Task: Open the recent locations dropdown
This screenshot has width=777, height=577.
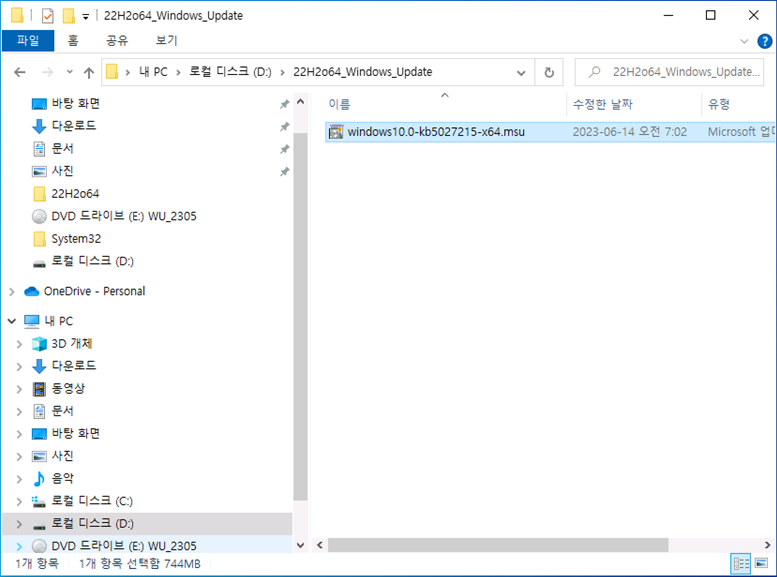Action: click(x=69, y=72)
